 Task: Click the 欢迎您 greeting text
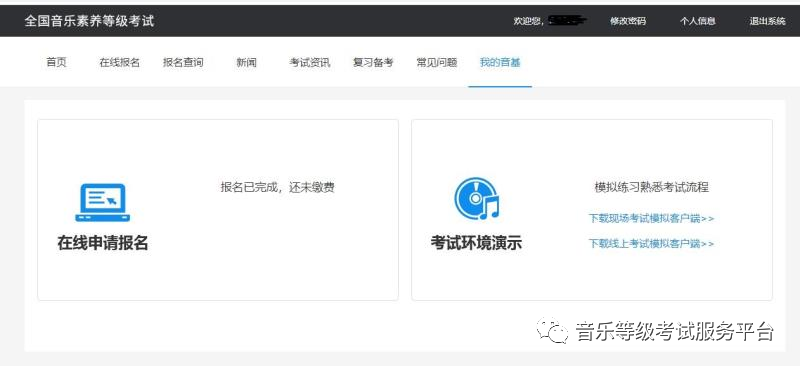(528, 21)
